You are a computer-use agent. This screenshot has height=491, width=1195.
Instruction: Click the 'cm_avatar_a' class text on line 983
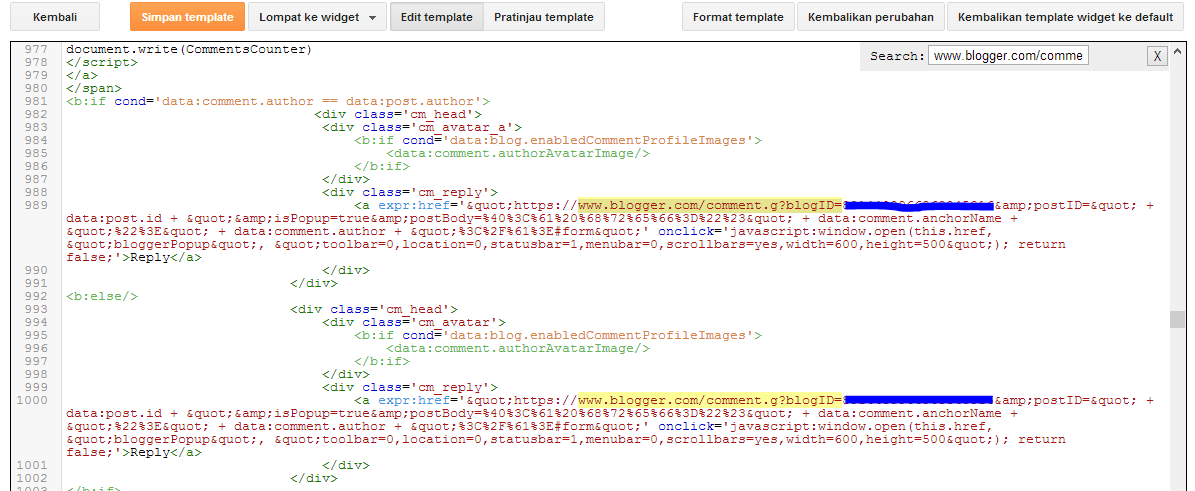(466, 127)
